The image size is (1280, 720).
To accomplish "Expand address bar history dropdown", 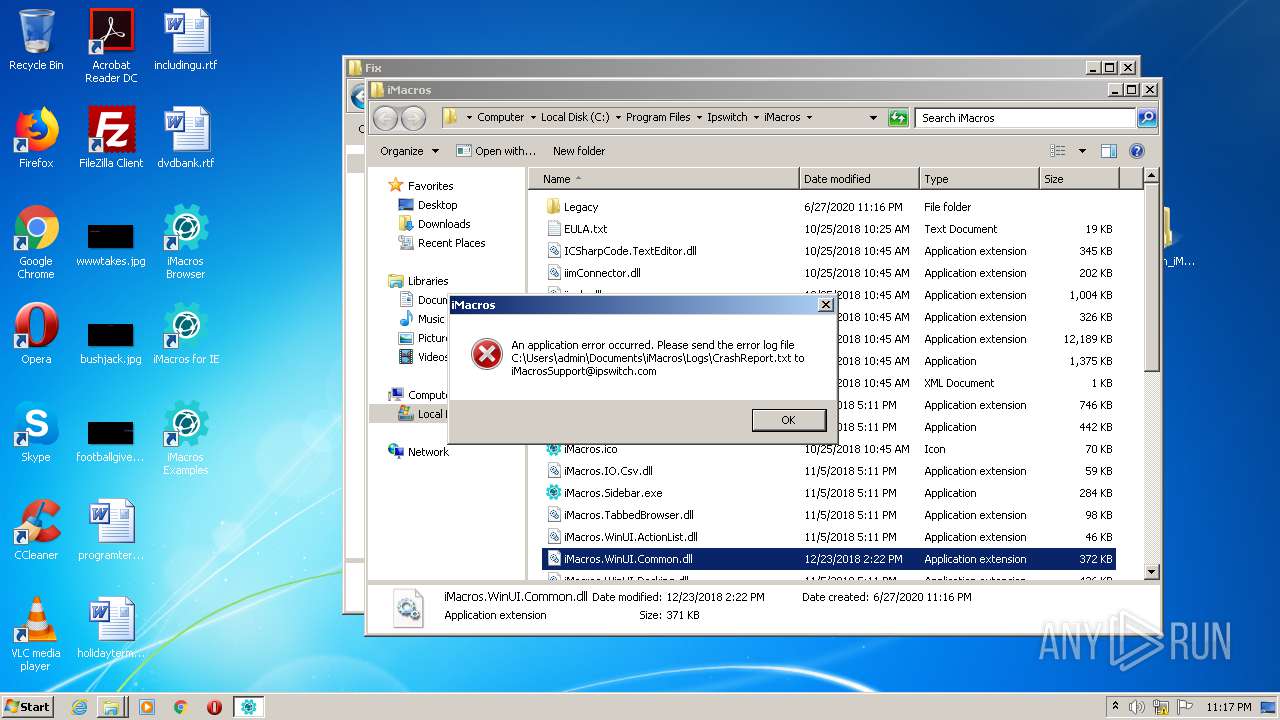I will coord(873,117).
